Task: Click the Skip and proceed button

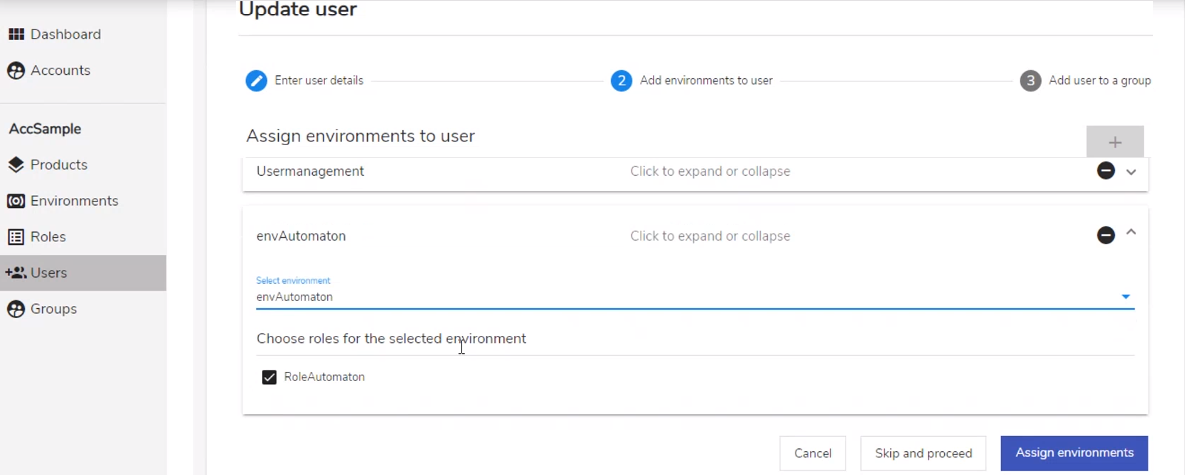Action: point(923,453)
